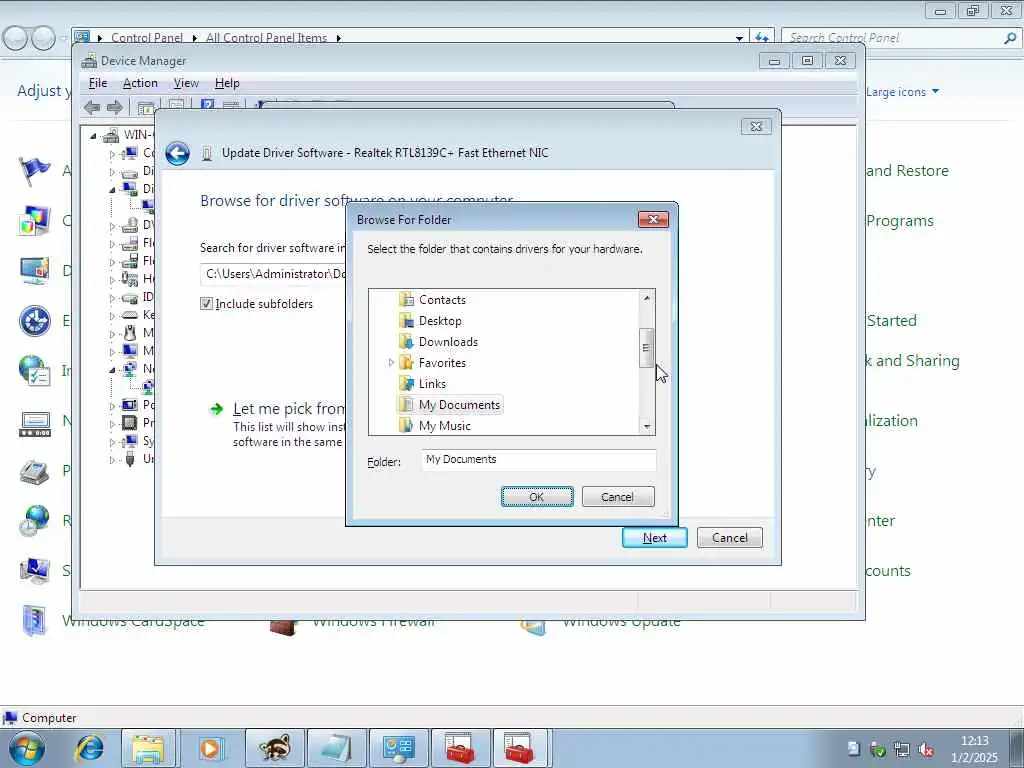Expand the Favorites folder node
The height and width of the screenshot is (768, 1024).
[x=391, y=362]
